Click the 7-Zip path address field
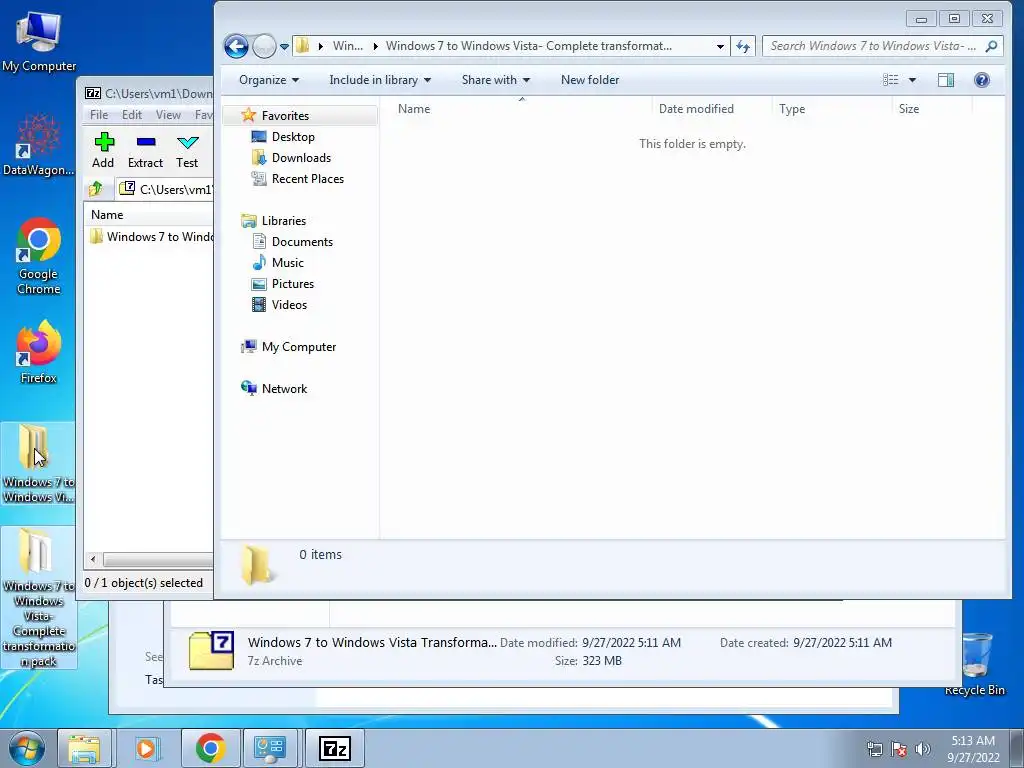The image size is (1024, 768). pyautogui.click(x=165, y=189)
